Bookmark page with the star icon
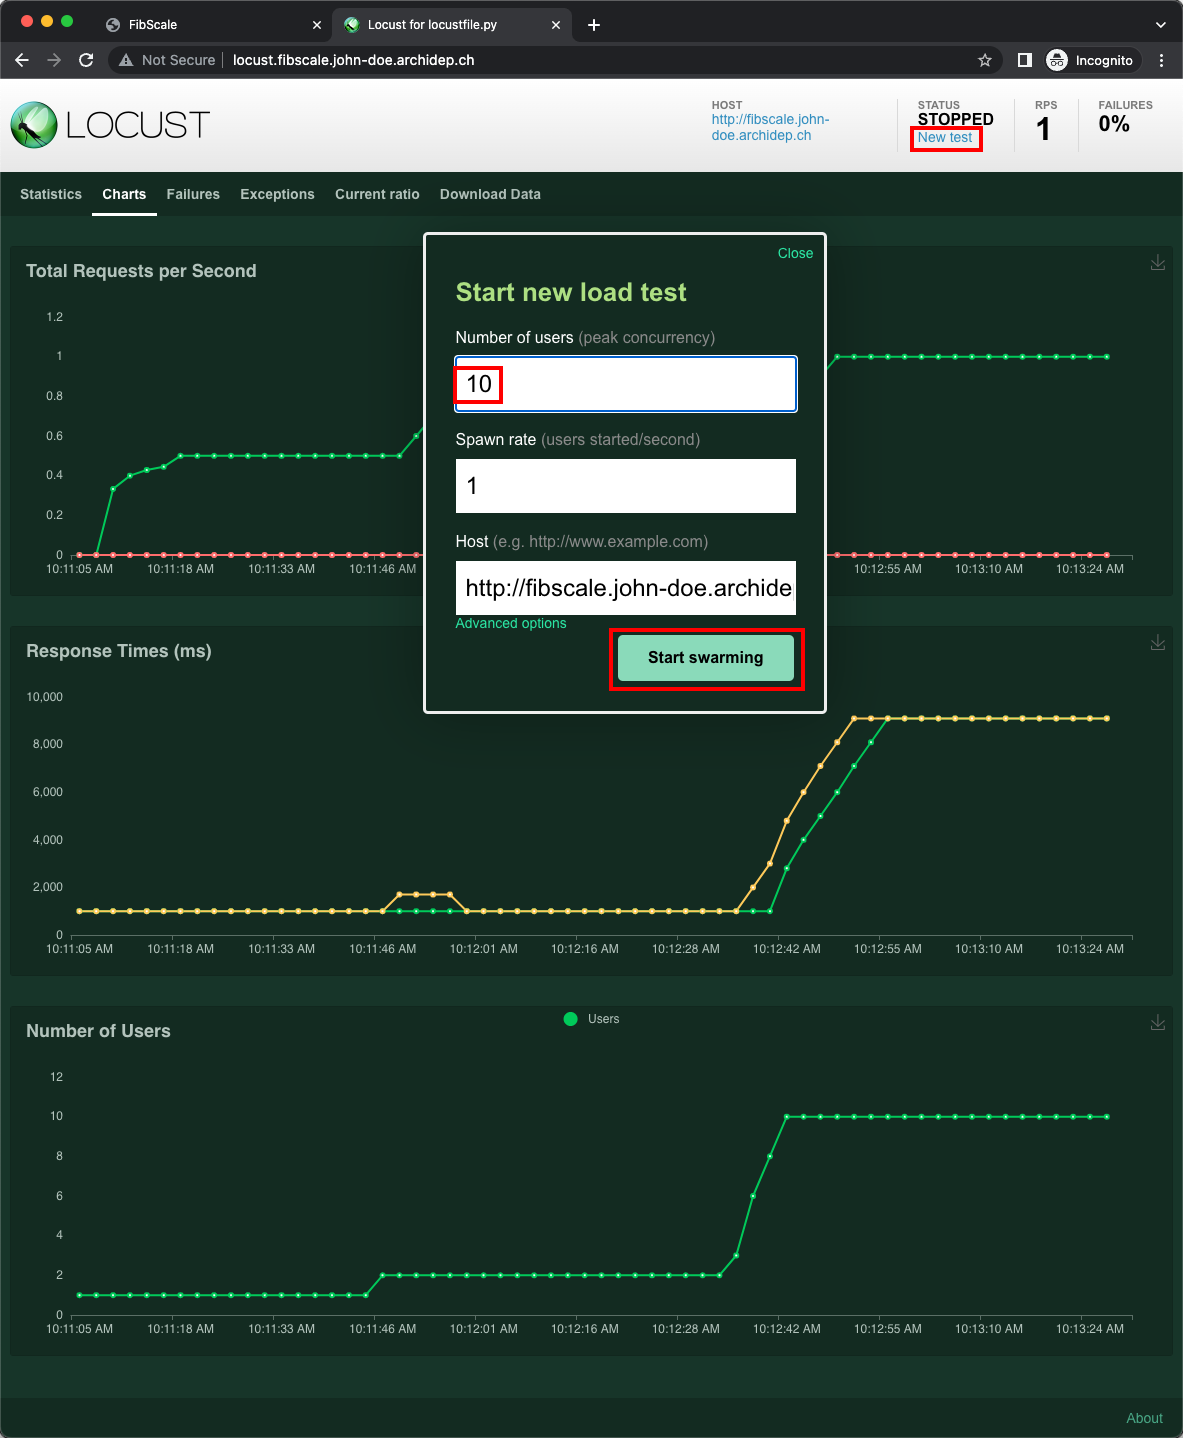Image resolution: width=1183 pixels, height=1438 pixels. point(984,60)
